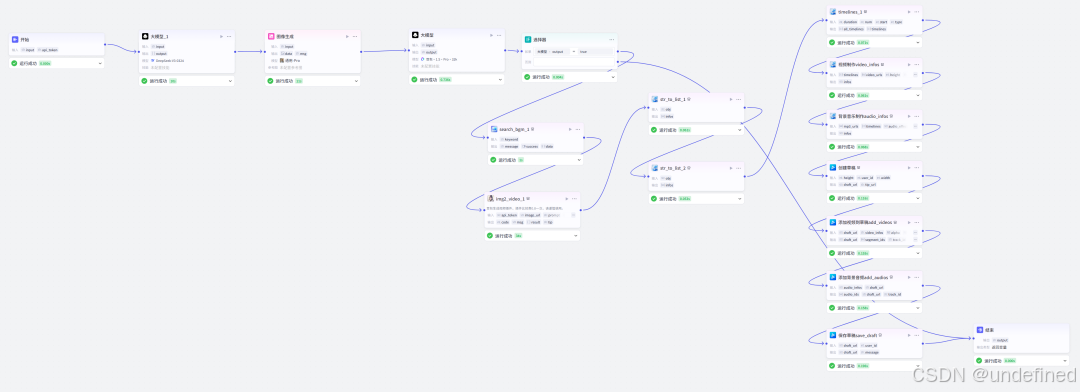
Task: Click the 创建草稿 node icon
Action: (833, 167)
